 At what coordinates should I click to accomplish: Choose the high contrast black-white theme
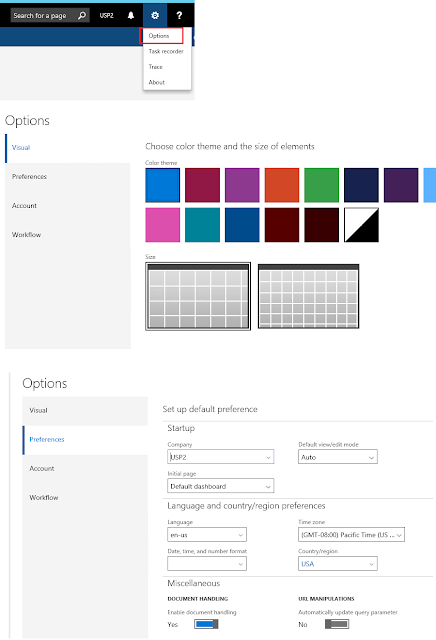click(x=361, y=225)
